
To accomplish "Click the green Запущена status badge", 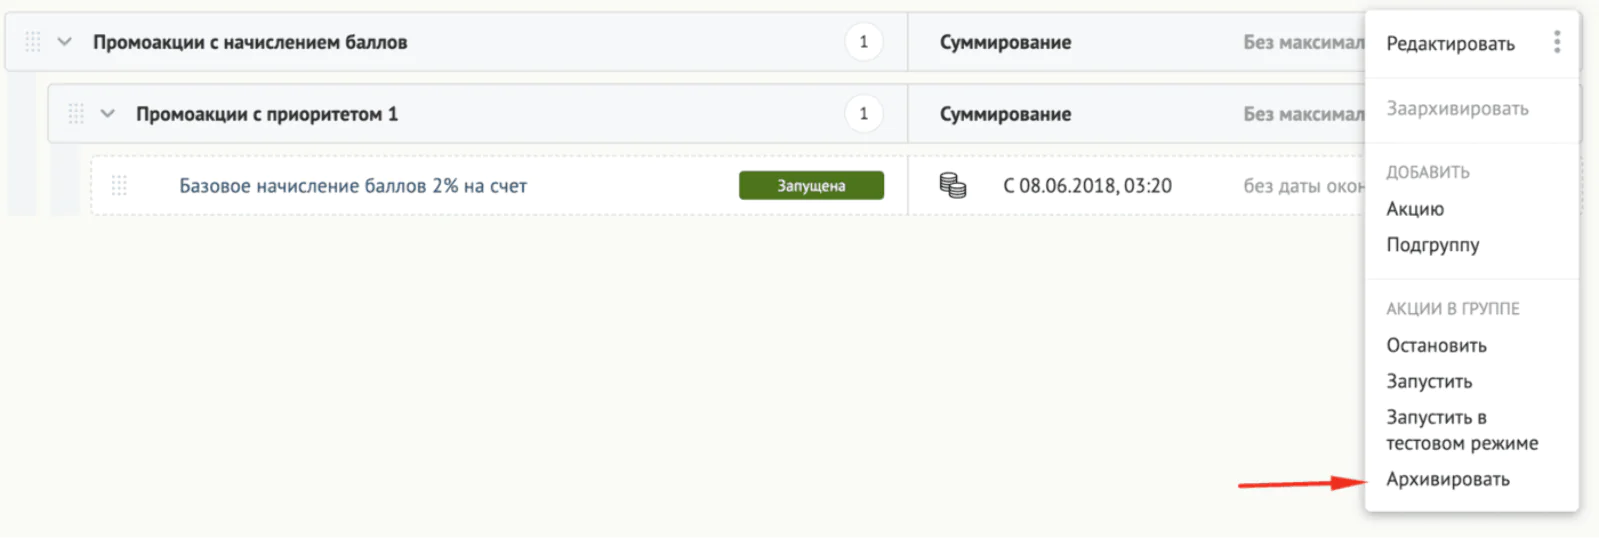I will click(811, 186).
